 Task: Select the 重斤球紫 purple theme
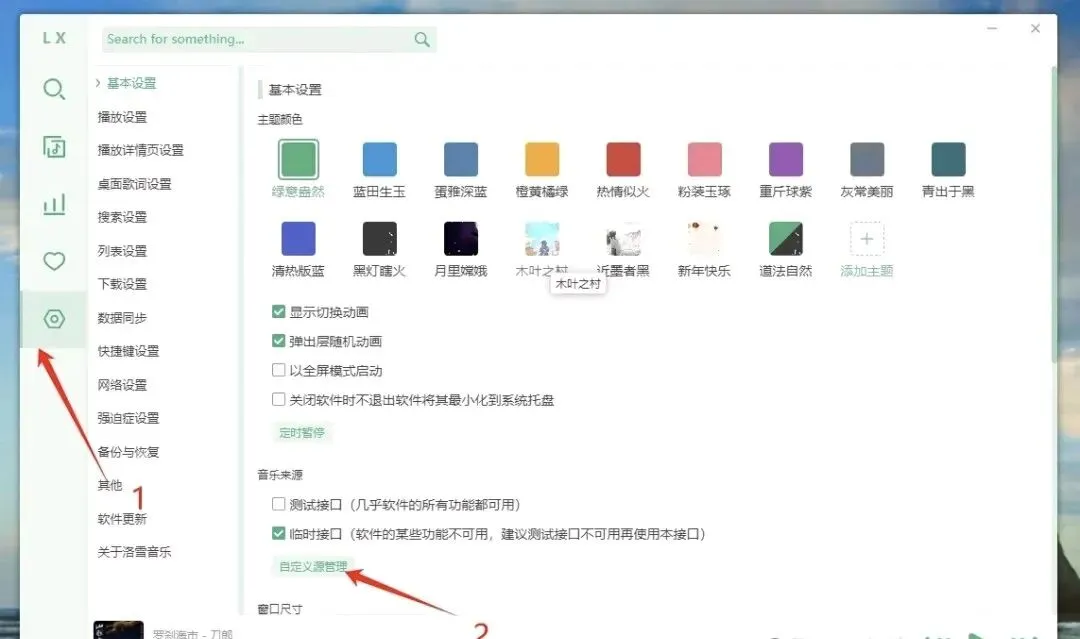786,159
